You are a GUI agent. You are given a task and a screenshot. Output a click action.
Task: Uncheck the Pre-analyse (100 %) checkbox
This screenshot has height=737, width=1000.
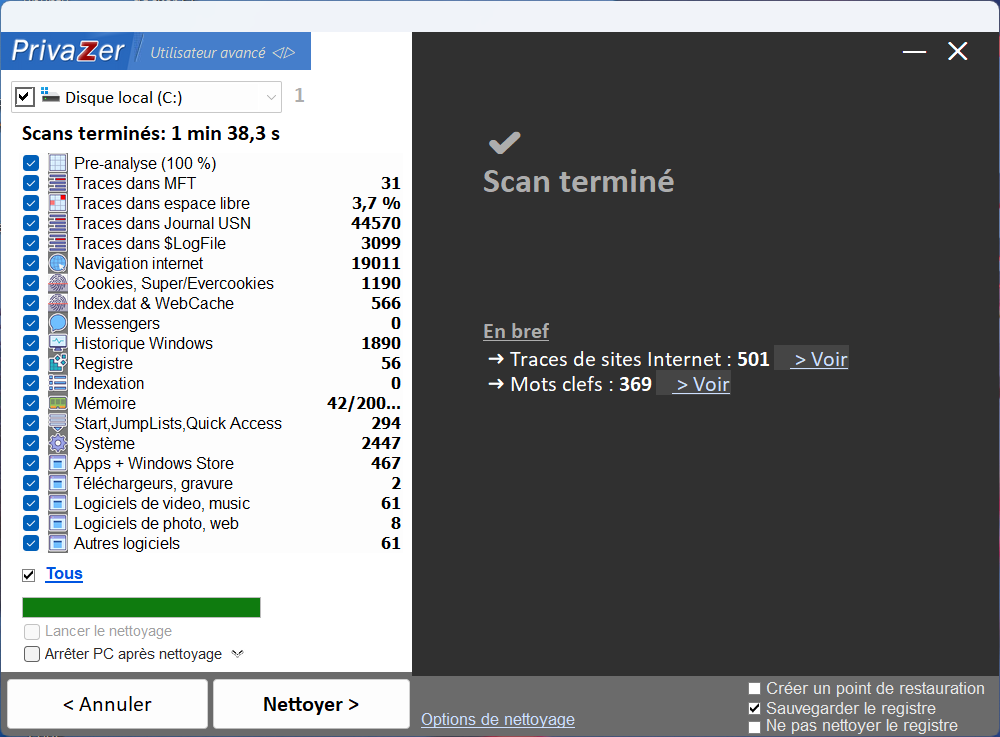click(31, 163)
